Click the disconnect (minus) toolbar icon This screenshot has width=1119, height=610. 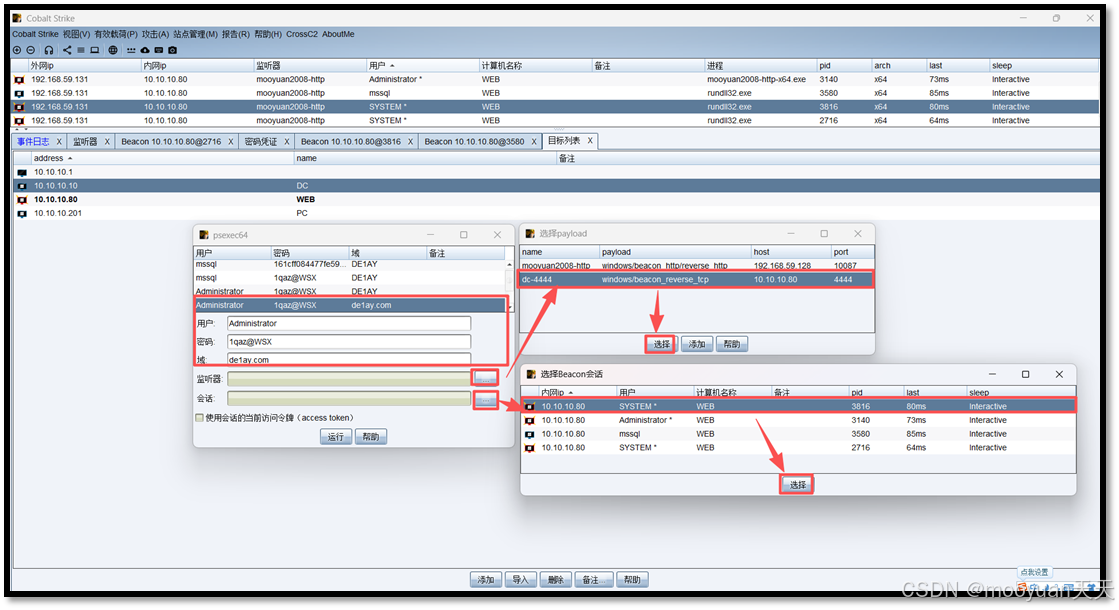[x=31, y=50]
